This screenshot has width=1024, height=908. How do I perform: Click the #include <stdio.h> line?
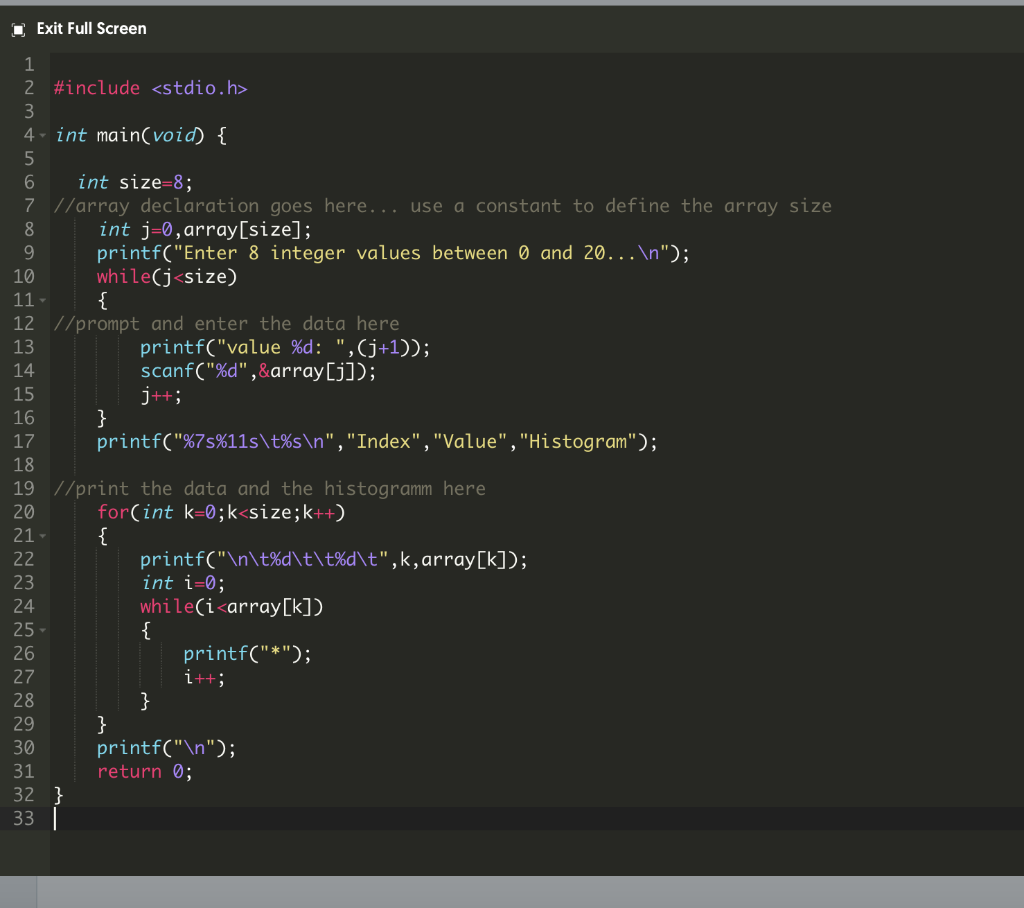151,88
